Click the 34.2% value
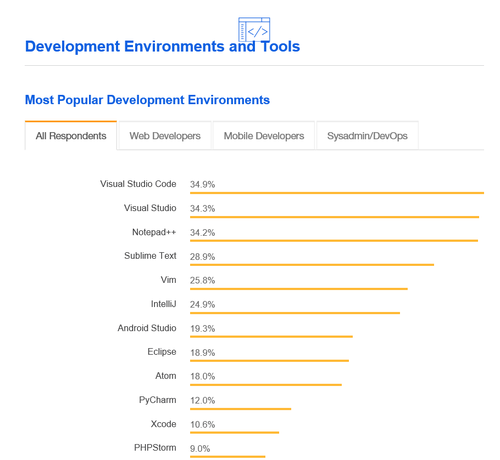 202,232
